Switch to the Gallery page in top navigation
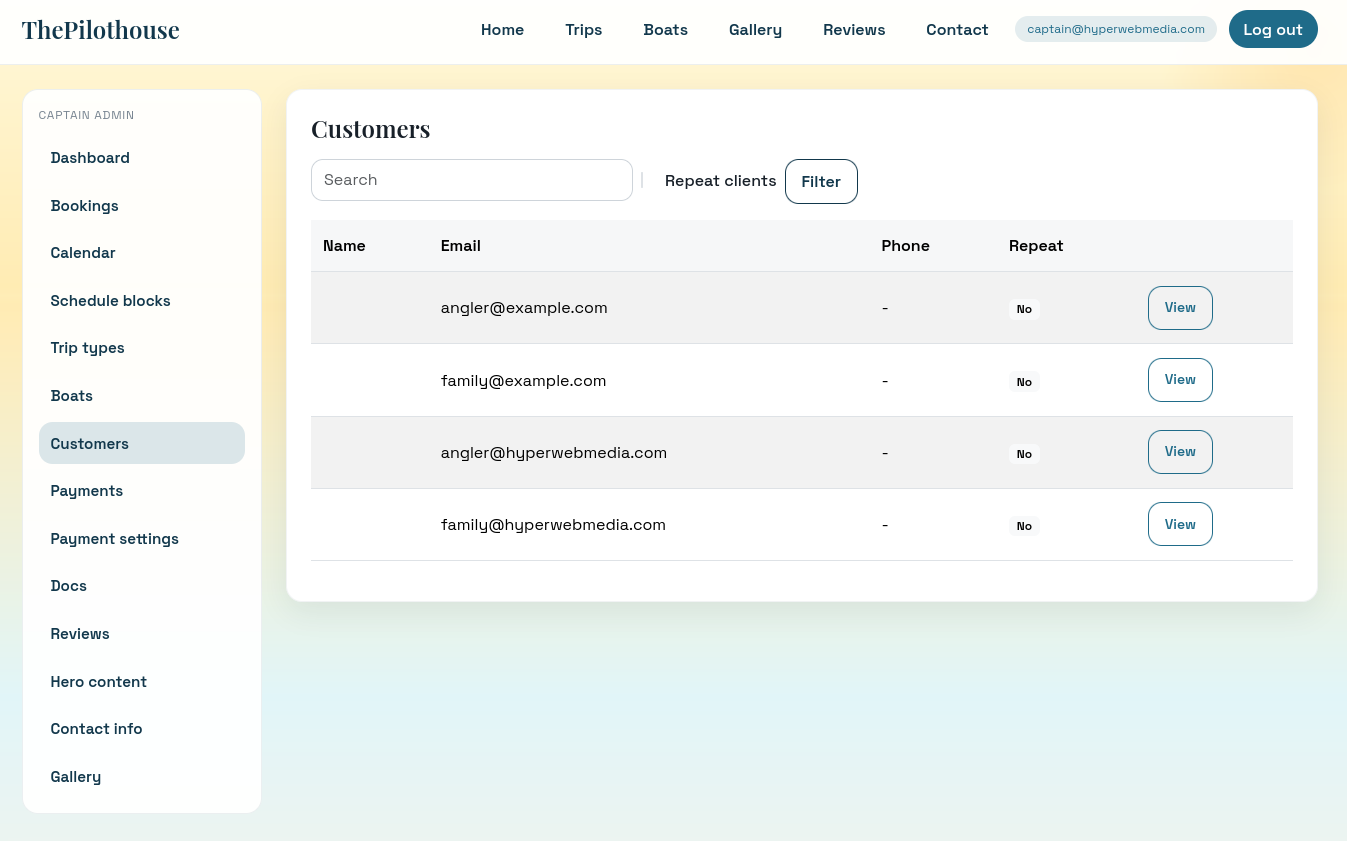 point(755,30)
